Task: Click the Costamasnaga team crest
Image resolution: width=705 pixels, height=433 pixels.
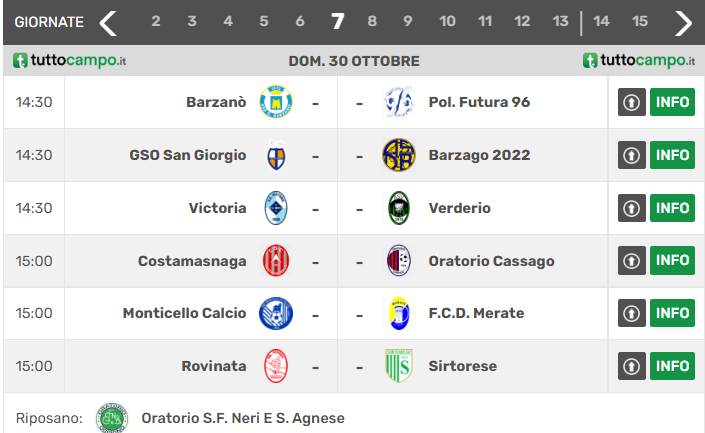Action: 276,261
